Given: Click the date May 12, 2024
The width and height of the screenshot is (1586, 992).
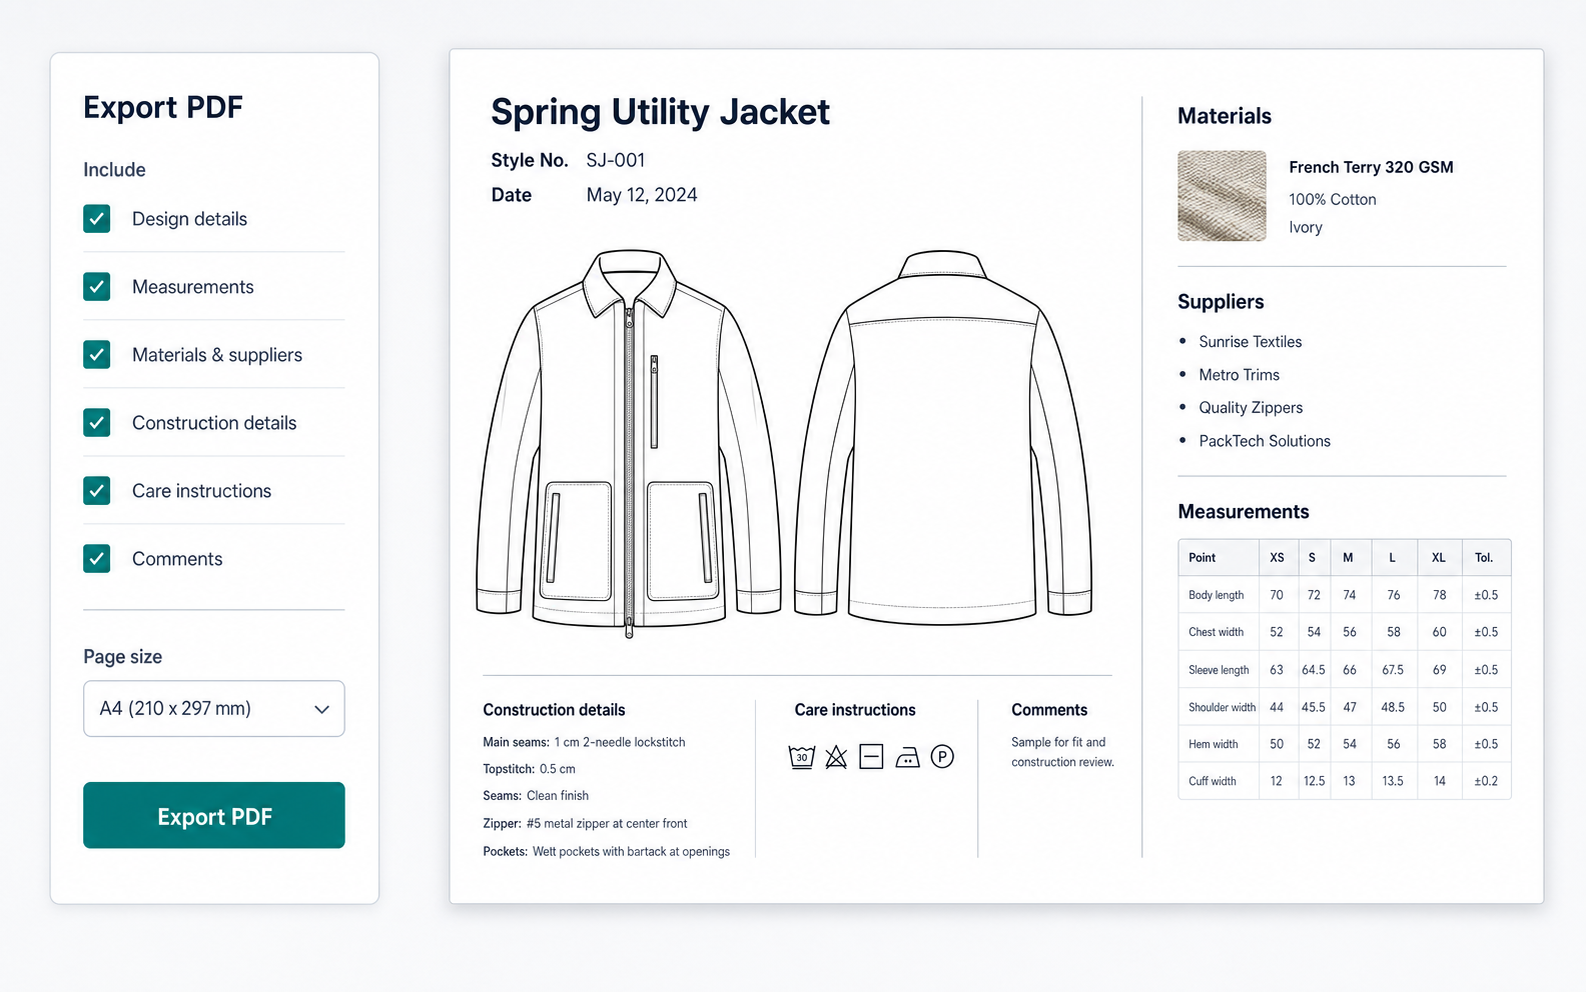Looking at the screenshot, I should (x=642, y=195).
